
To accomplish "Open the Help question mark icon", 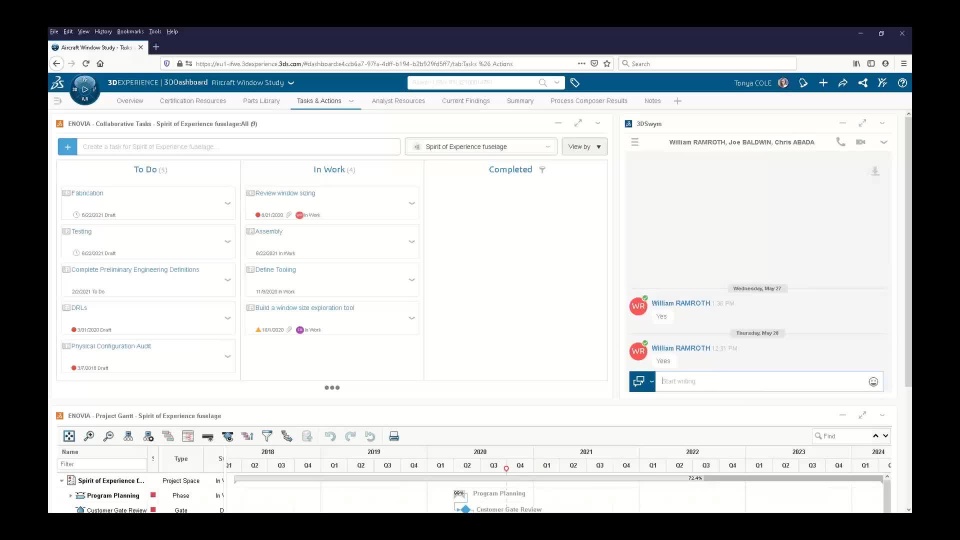I will 902,83.
